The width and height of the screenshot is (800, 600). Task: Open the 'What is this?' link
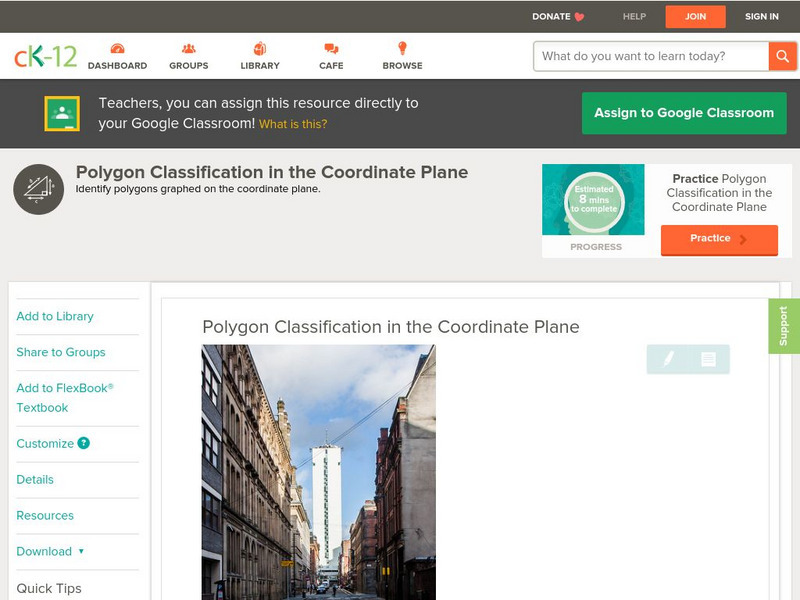coord(293,124)
